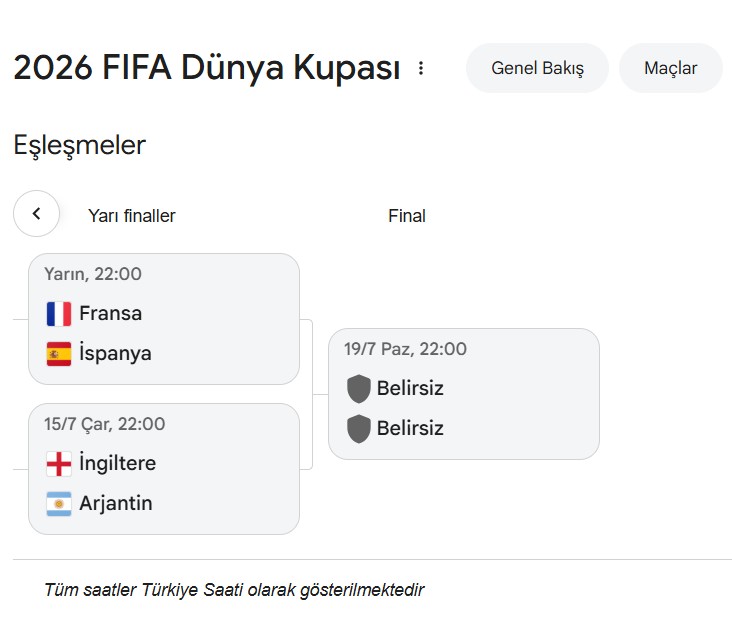This screenshot has height=641, width=732.
Task: Select the İngiltere team name
Action: tap(118, 464)
